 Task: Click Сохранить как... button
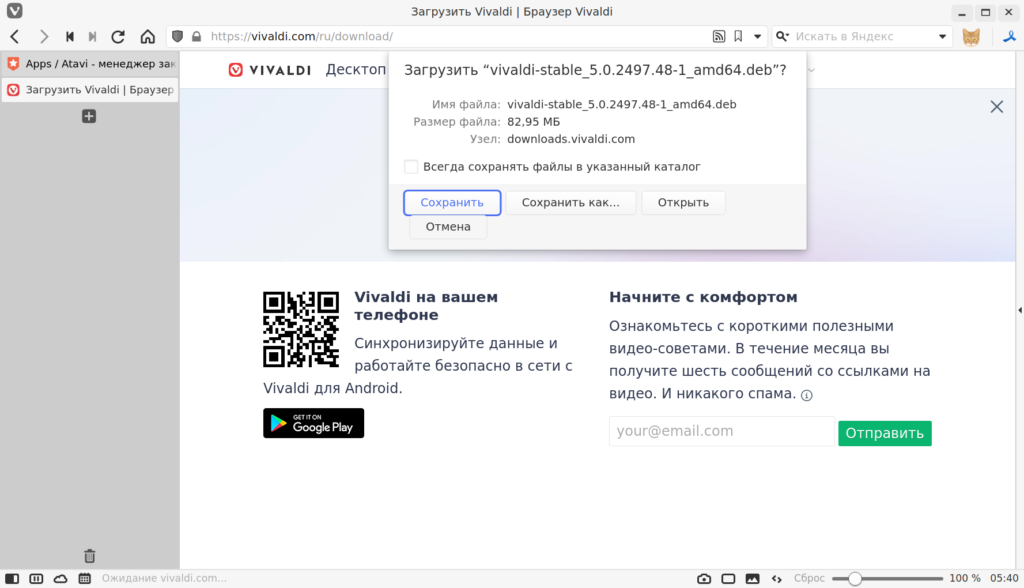pyautogui.click(x=570, y=203)
